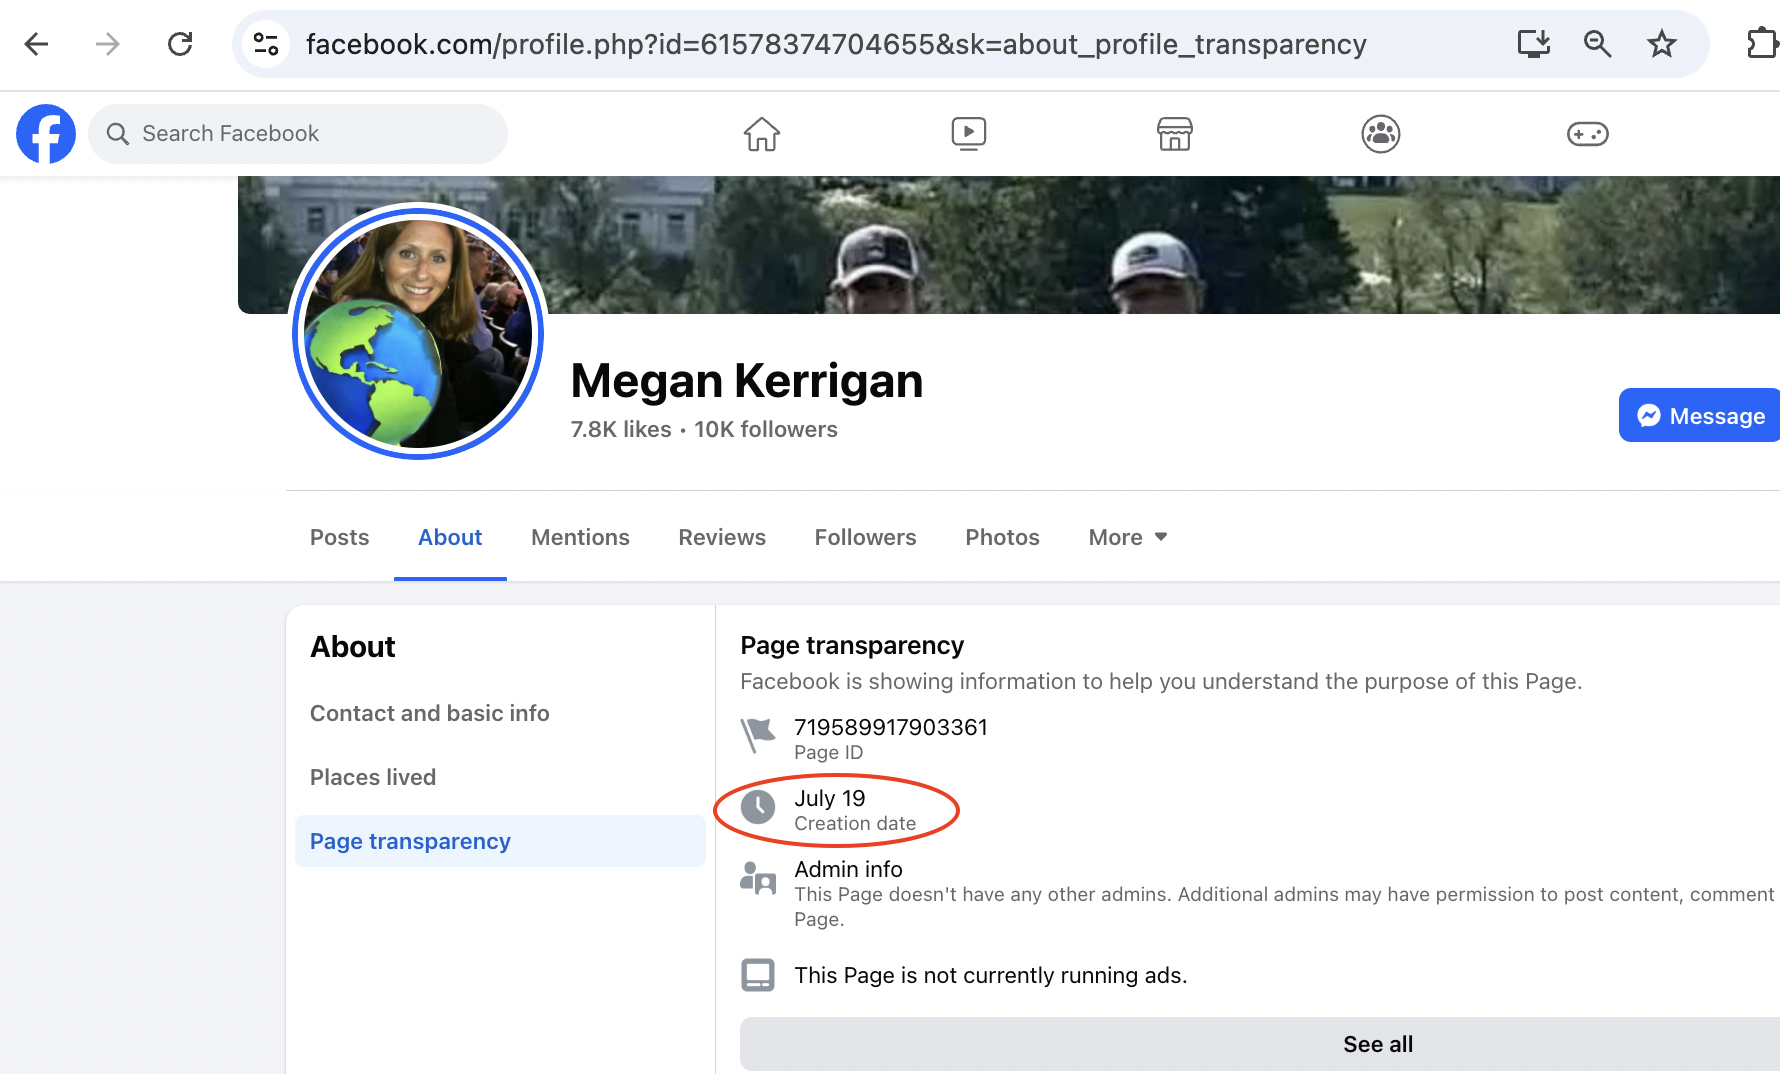Expand the More dropdown tab
Screen dimensions: 1780x1074
(x=1128, y=538)
